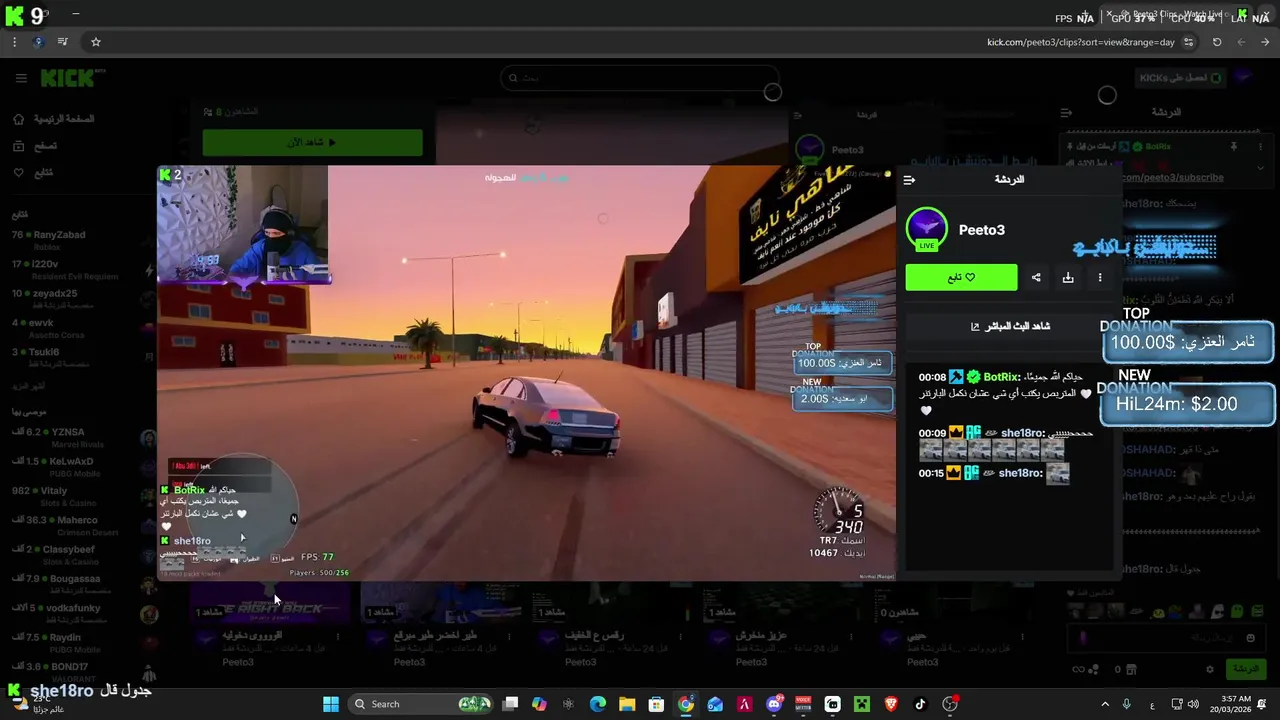
Task: Open Windows Start menu
Action: point(331,704)
